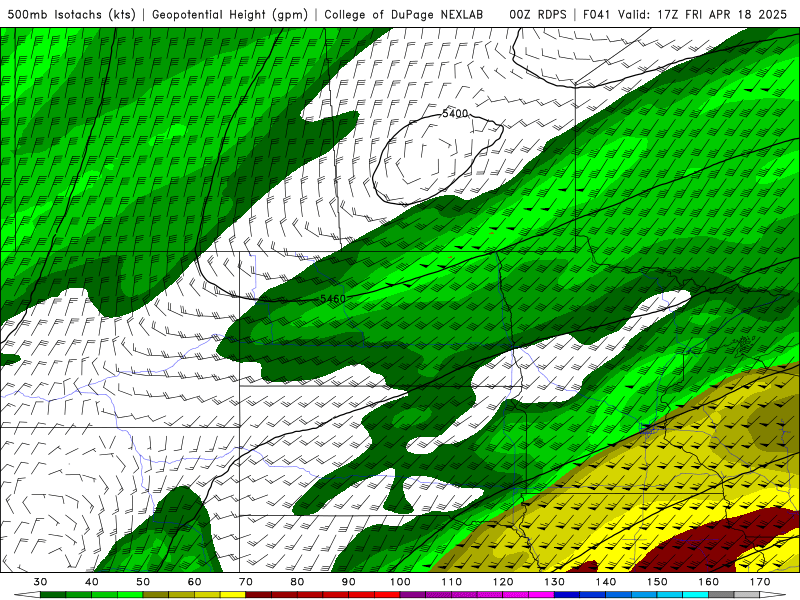This screenshot has width=800, height=600.
Task: Click the 80 value on the color scale
Action: 297,582
